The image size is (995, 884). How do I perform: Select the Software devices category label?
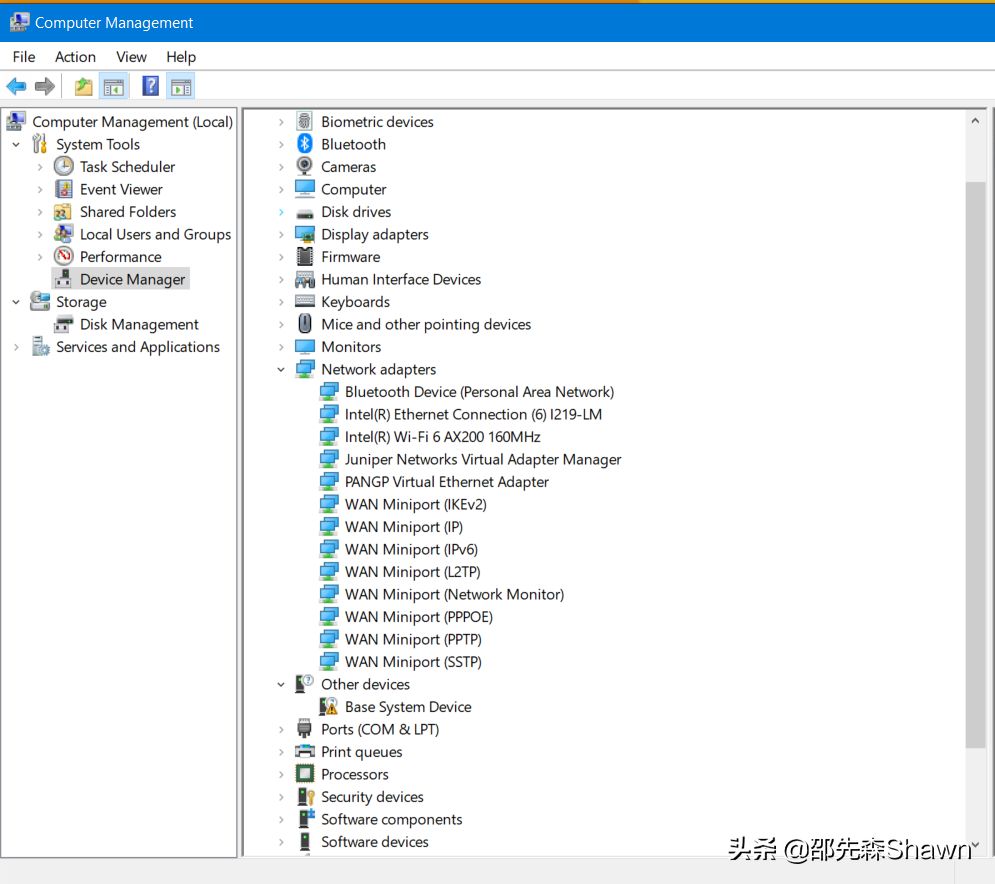[374, 841]
